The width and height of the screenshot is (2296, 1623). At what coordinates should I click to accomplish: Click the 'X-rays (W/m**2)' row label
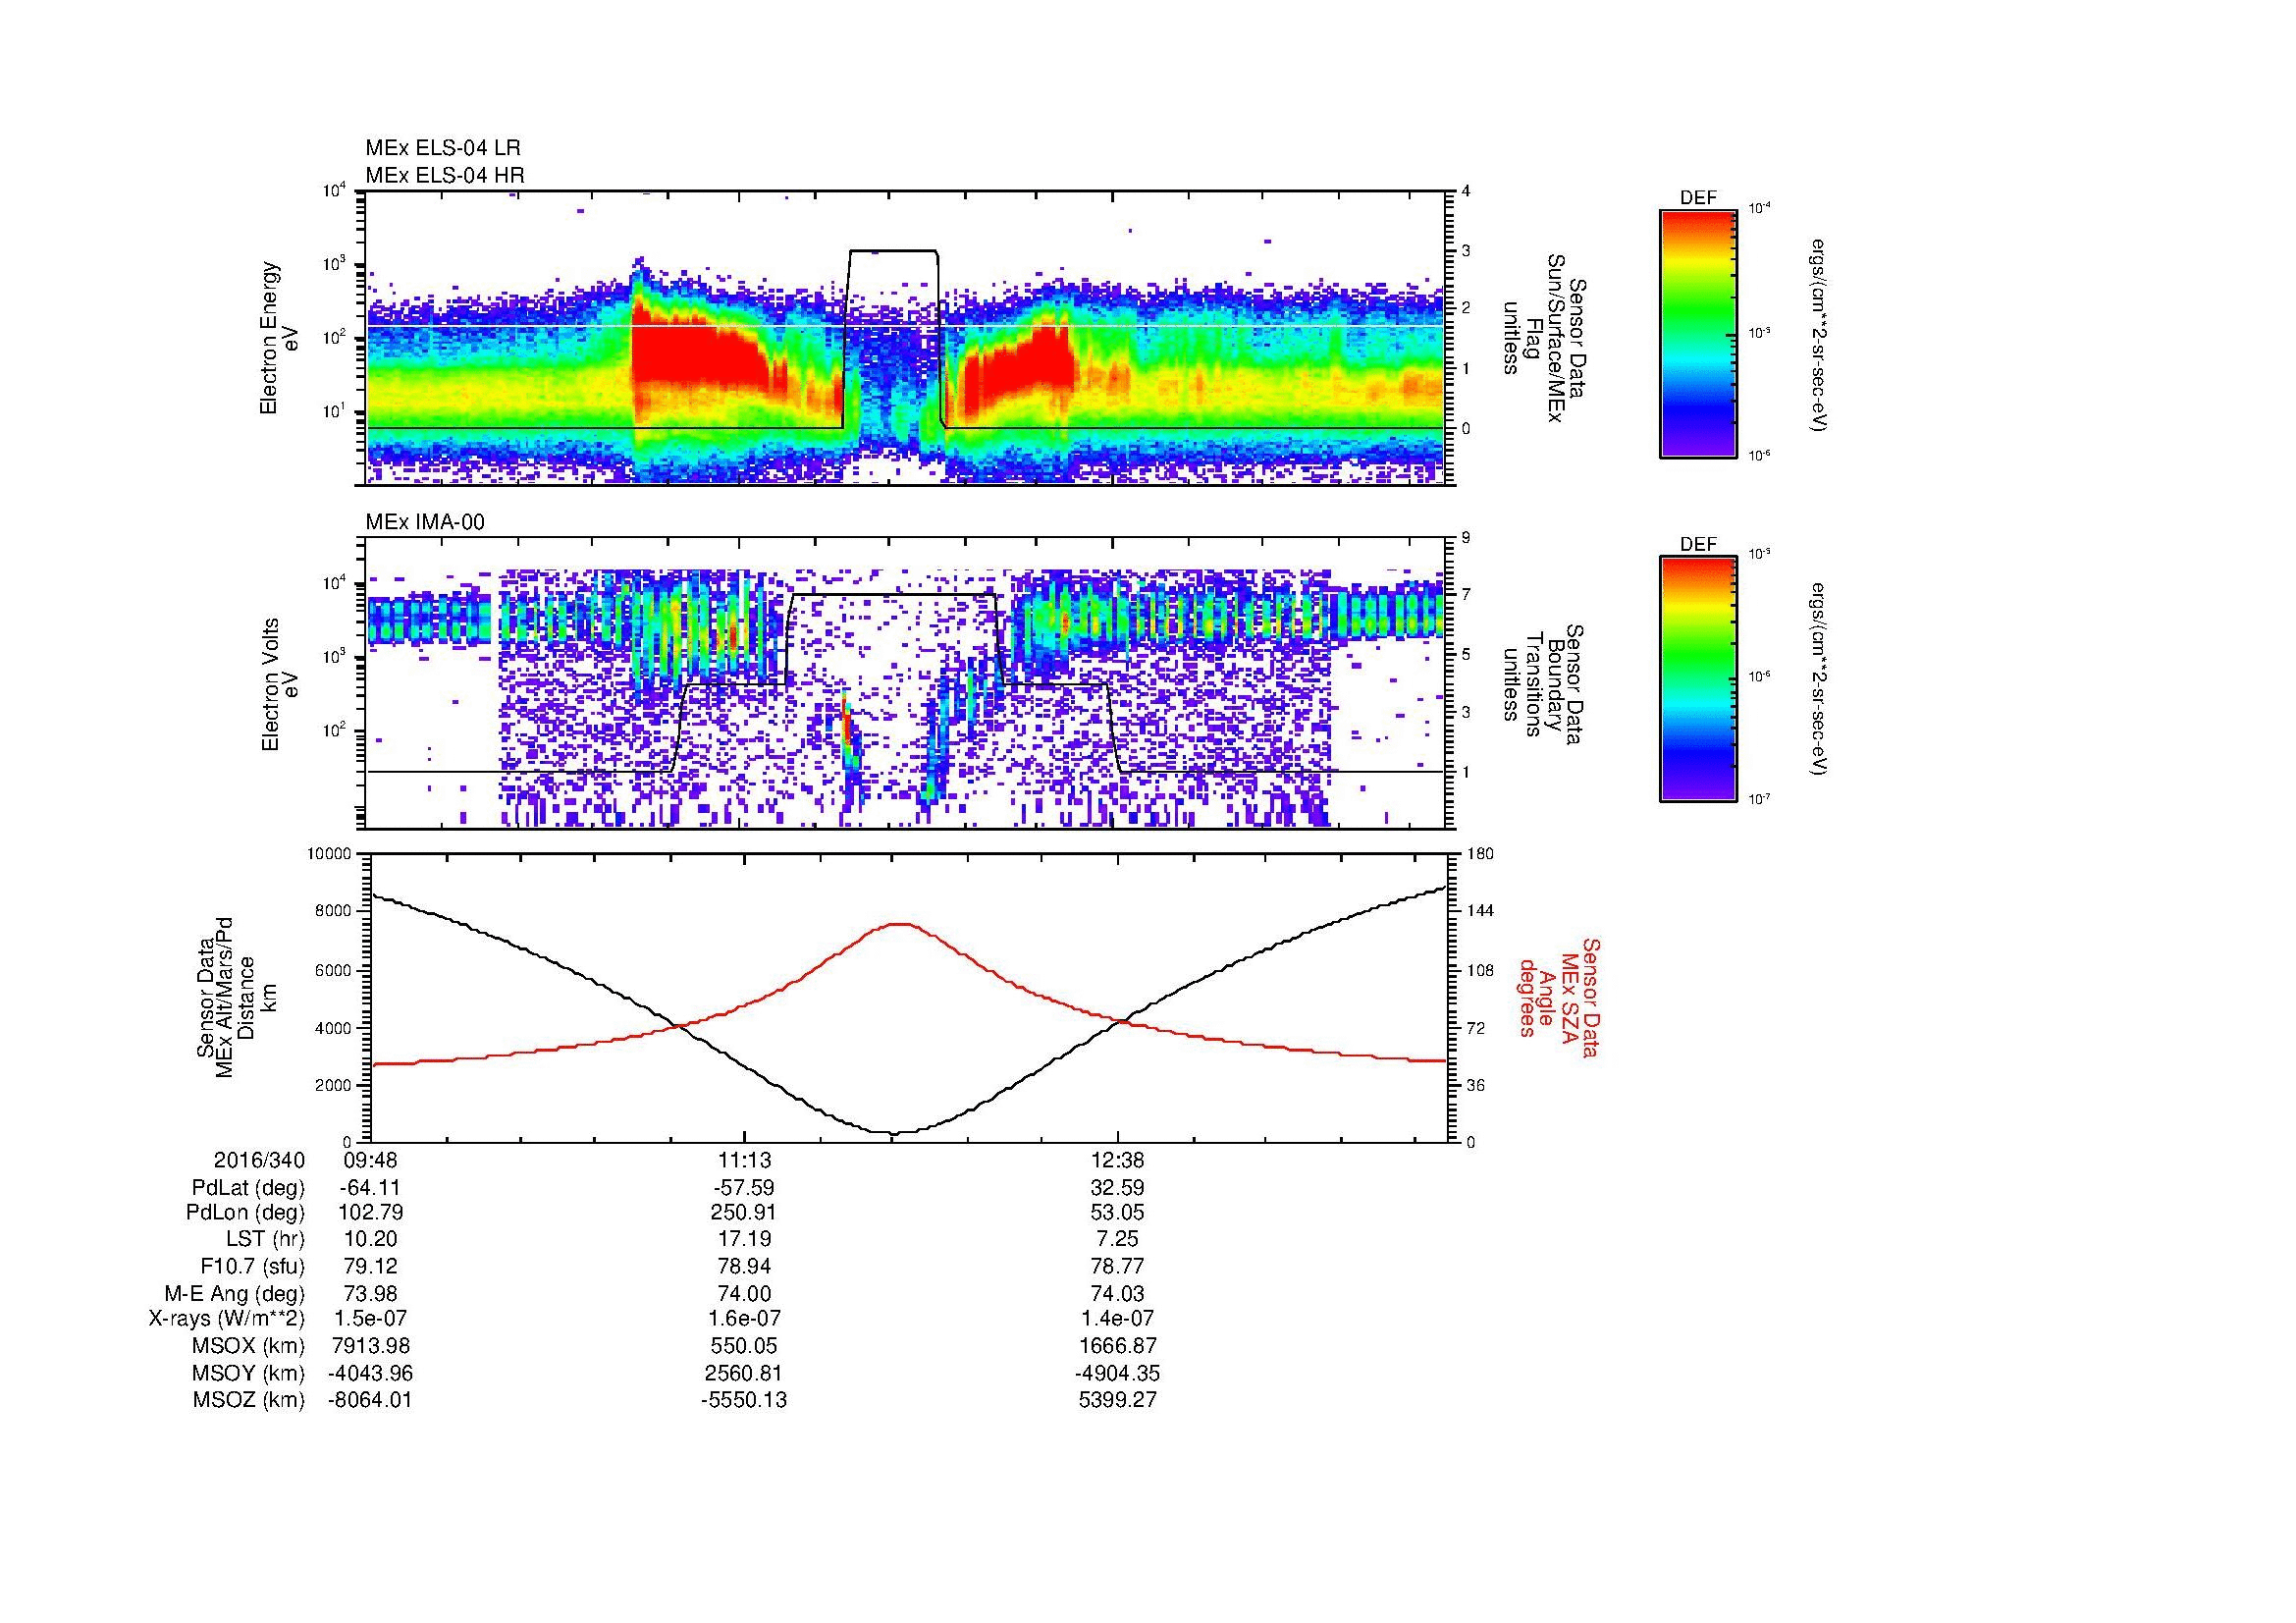click(227, 1319)
